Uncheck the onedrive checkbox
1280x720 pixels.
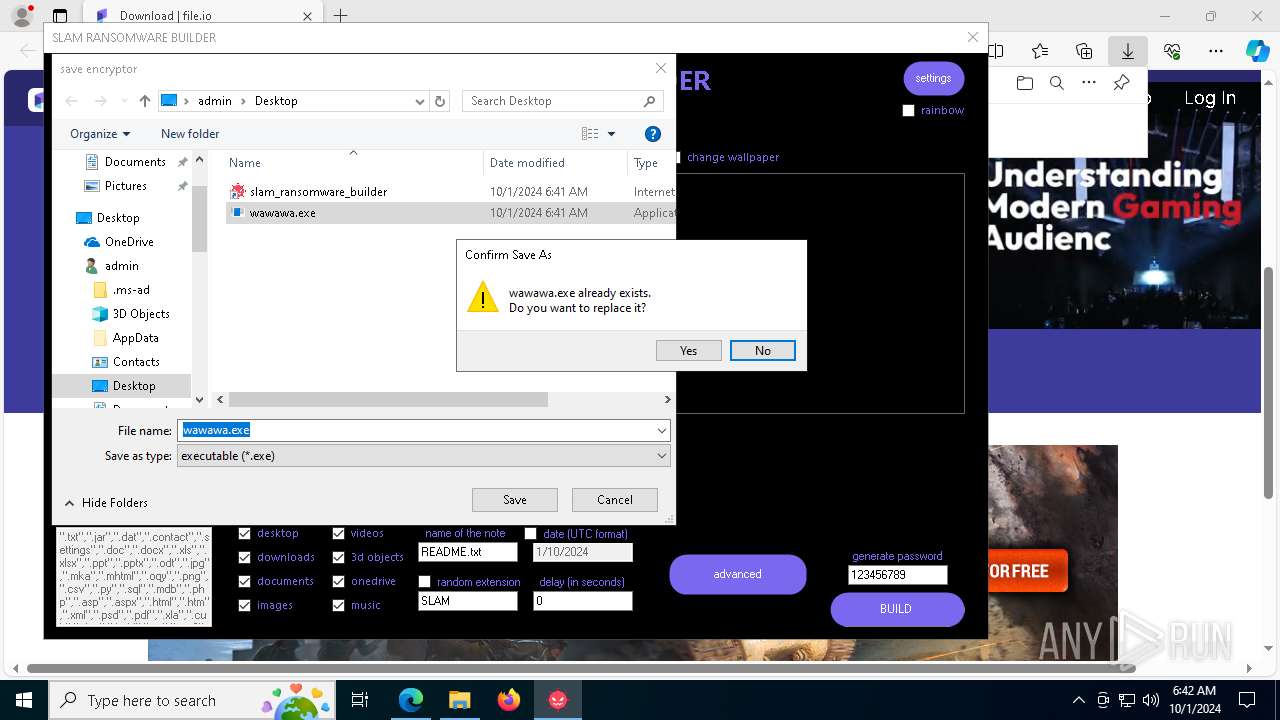(338, 582)
